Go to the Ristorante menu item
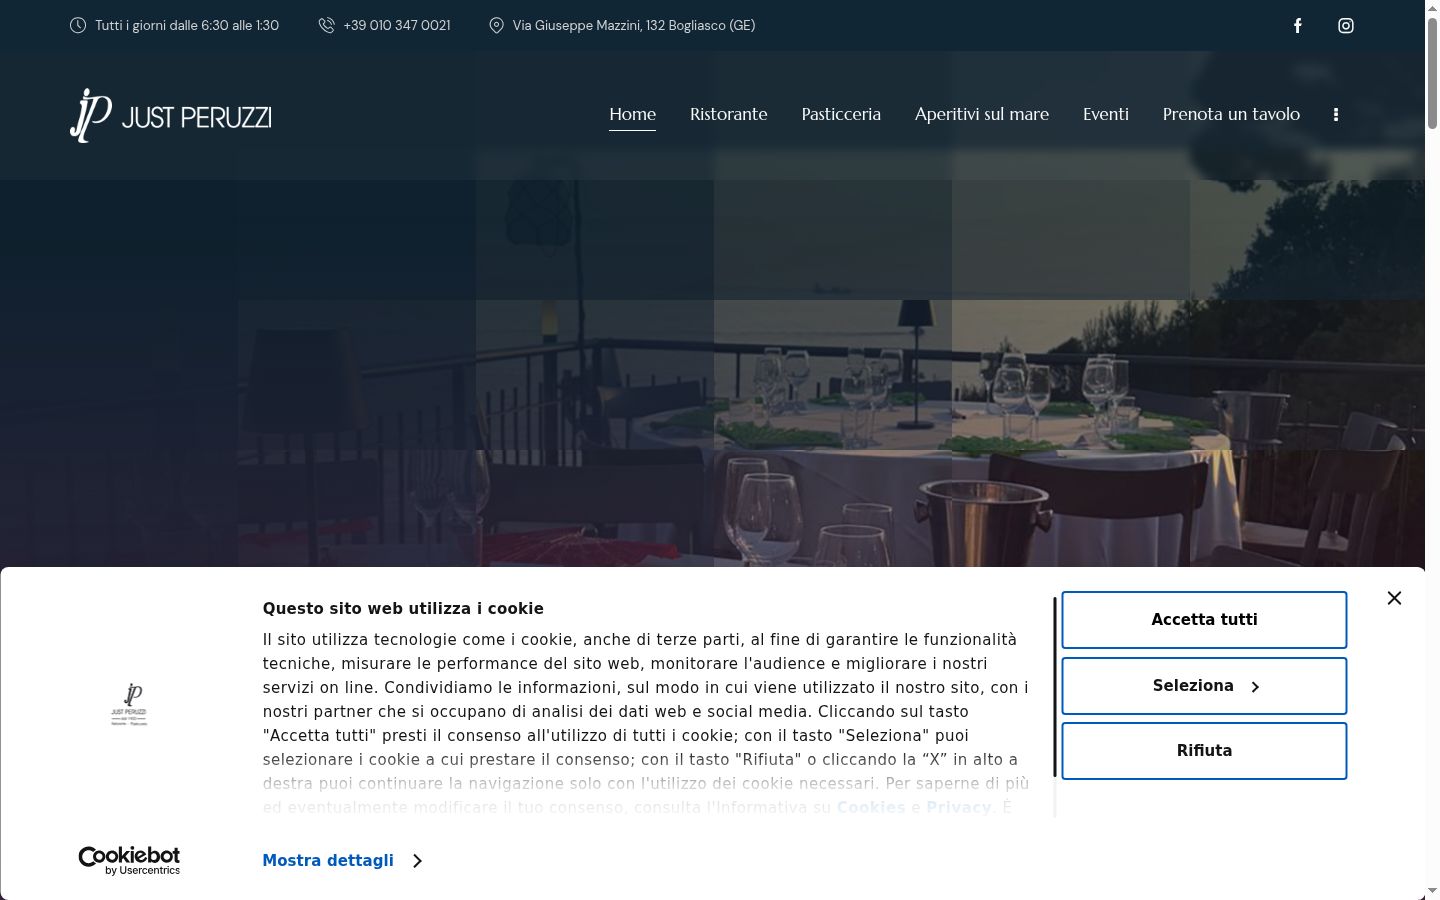 tap(728, 114)
